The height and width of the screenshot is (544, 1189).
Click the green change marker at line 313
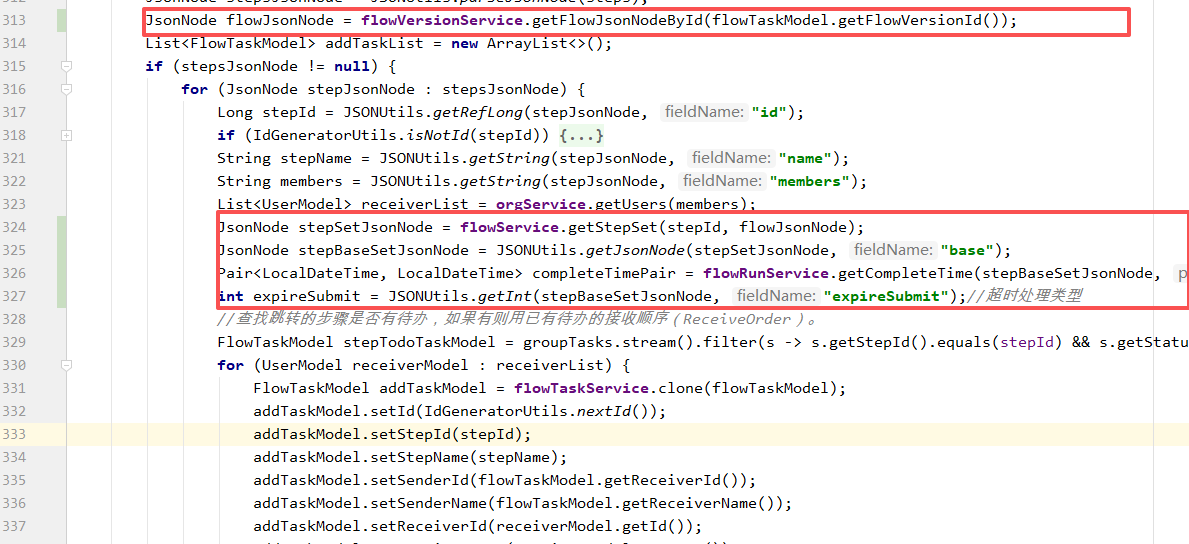62,20
